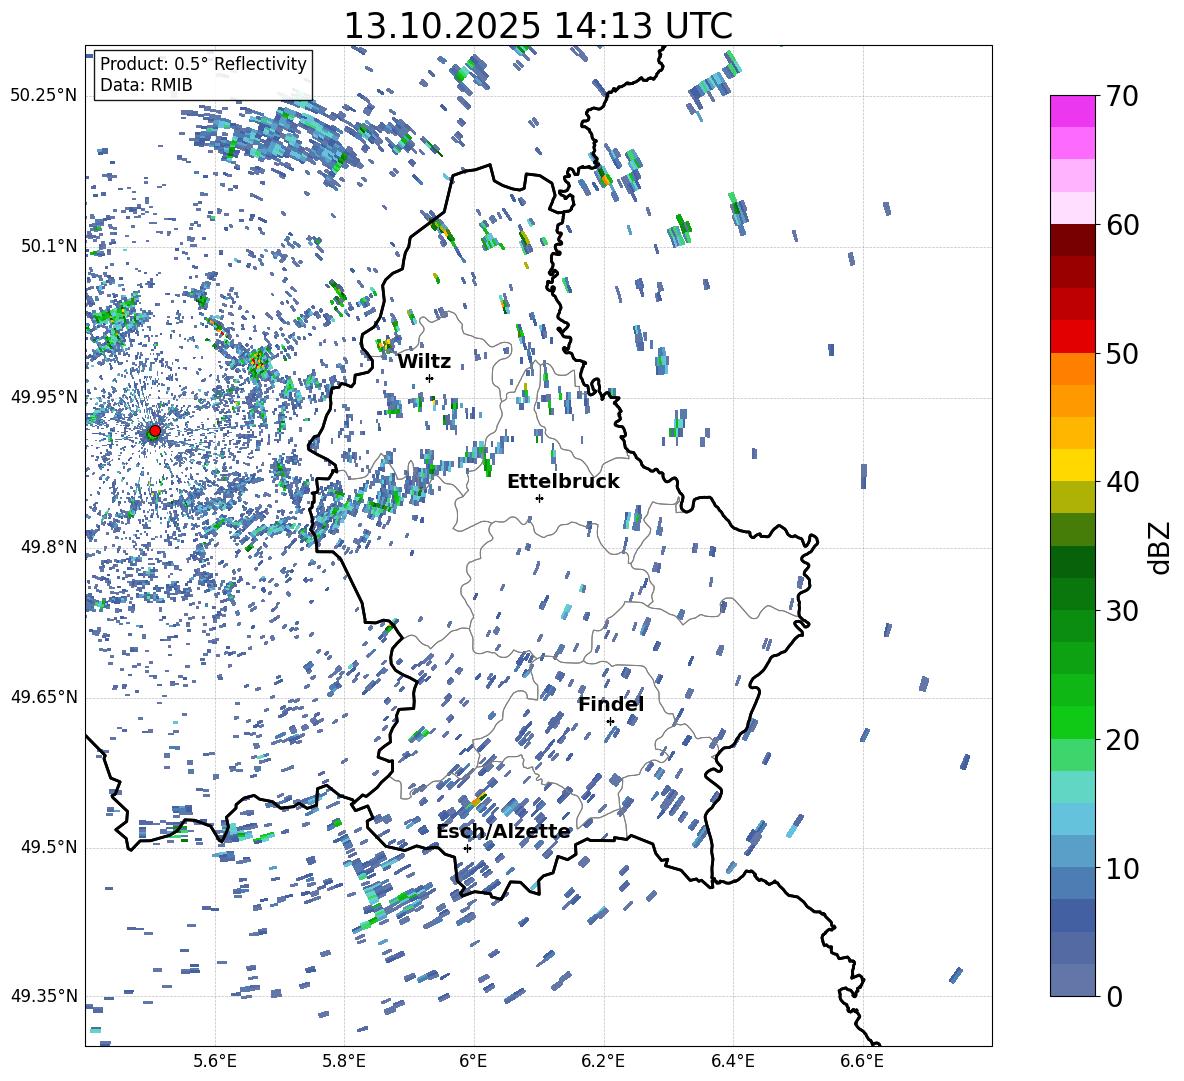Click the timestamp title 13.10.2025 14:13 UTC
Image resolution: width=1184 pixels, height=1081 pixels.
[x=538, y=26]
